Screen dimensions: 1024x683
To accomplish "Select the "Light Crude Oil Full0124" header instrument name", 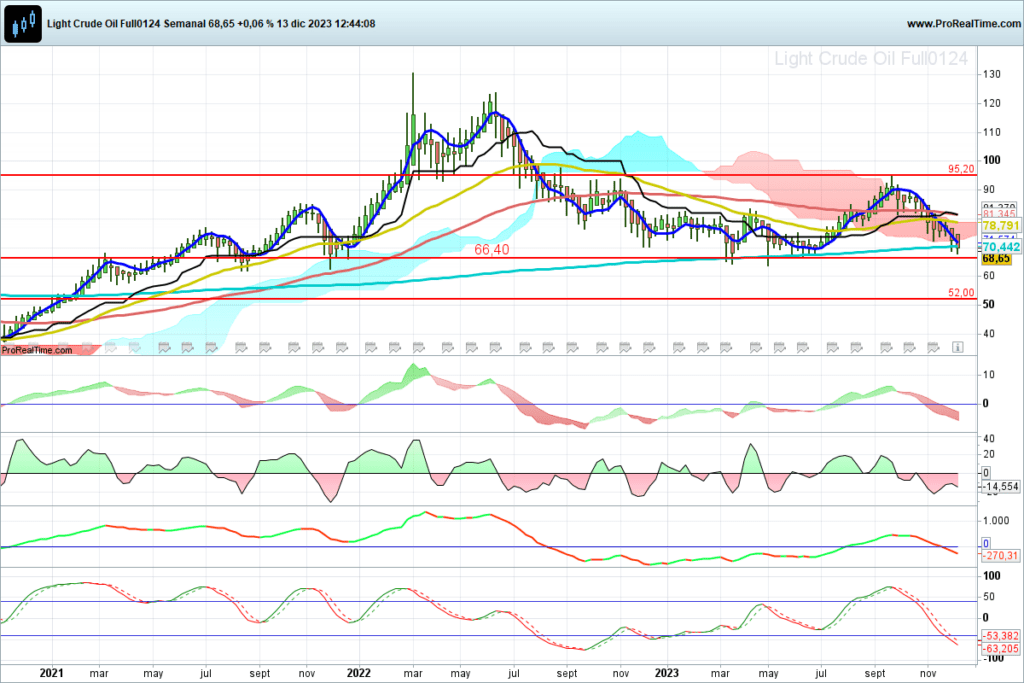I will click(104, 24).
